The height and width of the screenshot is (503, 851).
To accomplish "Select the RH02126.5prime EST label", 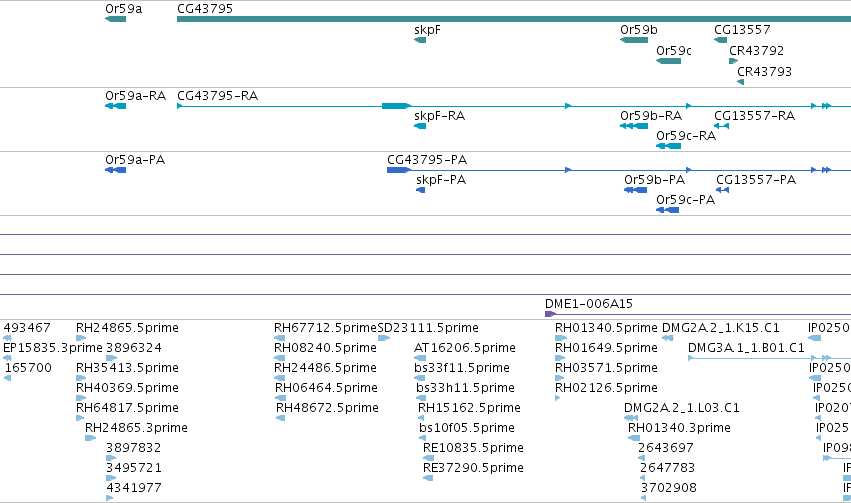I will [x=606, y=388].
